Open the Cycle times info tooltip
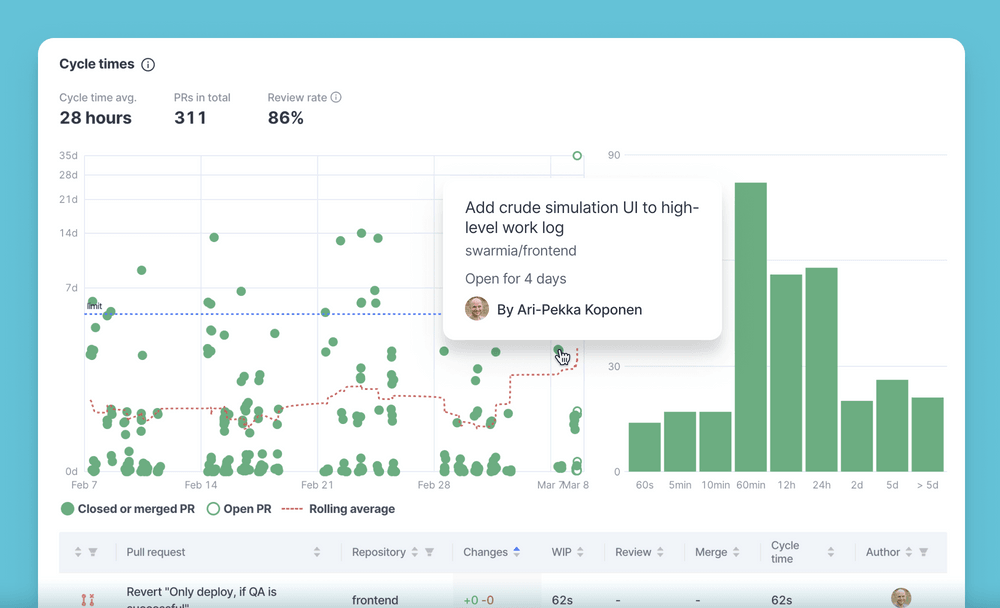1000x608 pixels. tap(148, 64)
